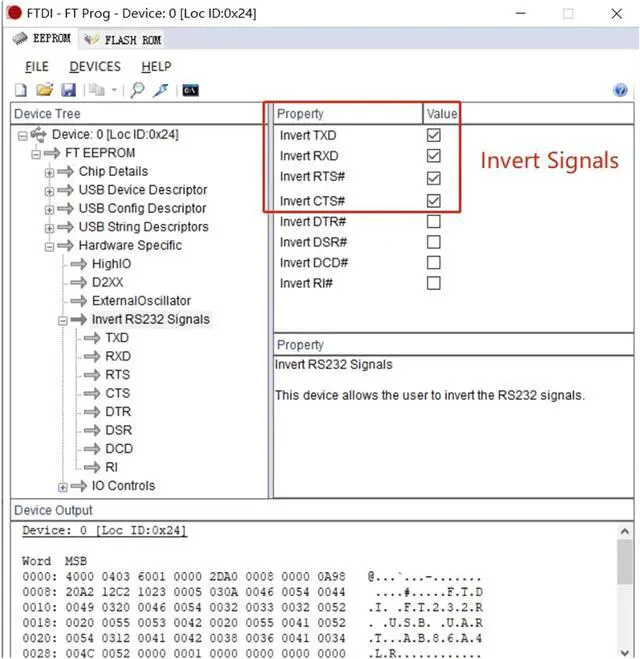The width and height of the screenshot is (640, 659).
Task: Collapse the Hardware Specific tree node
Action: tap(49, 246)
